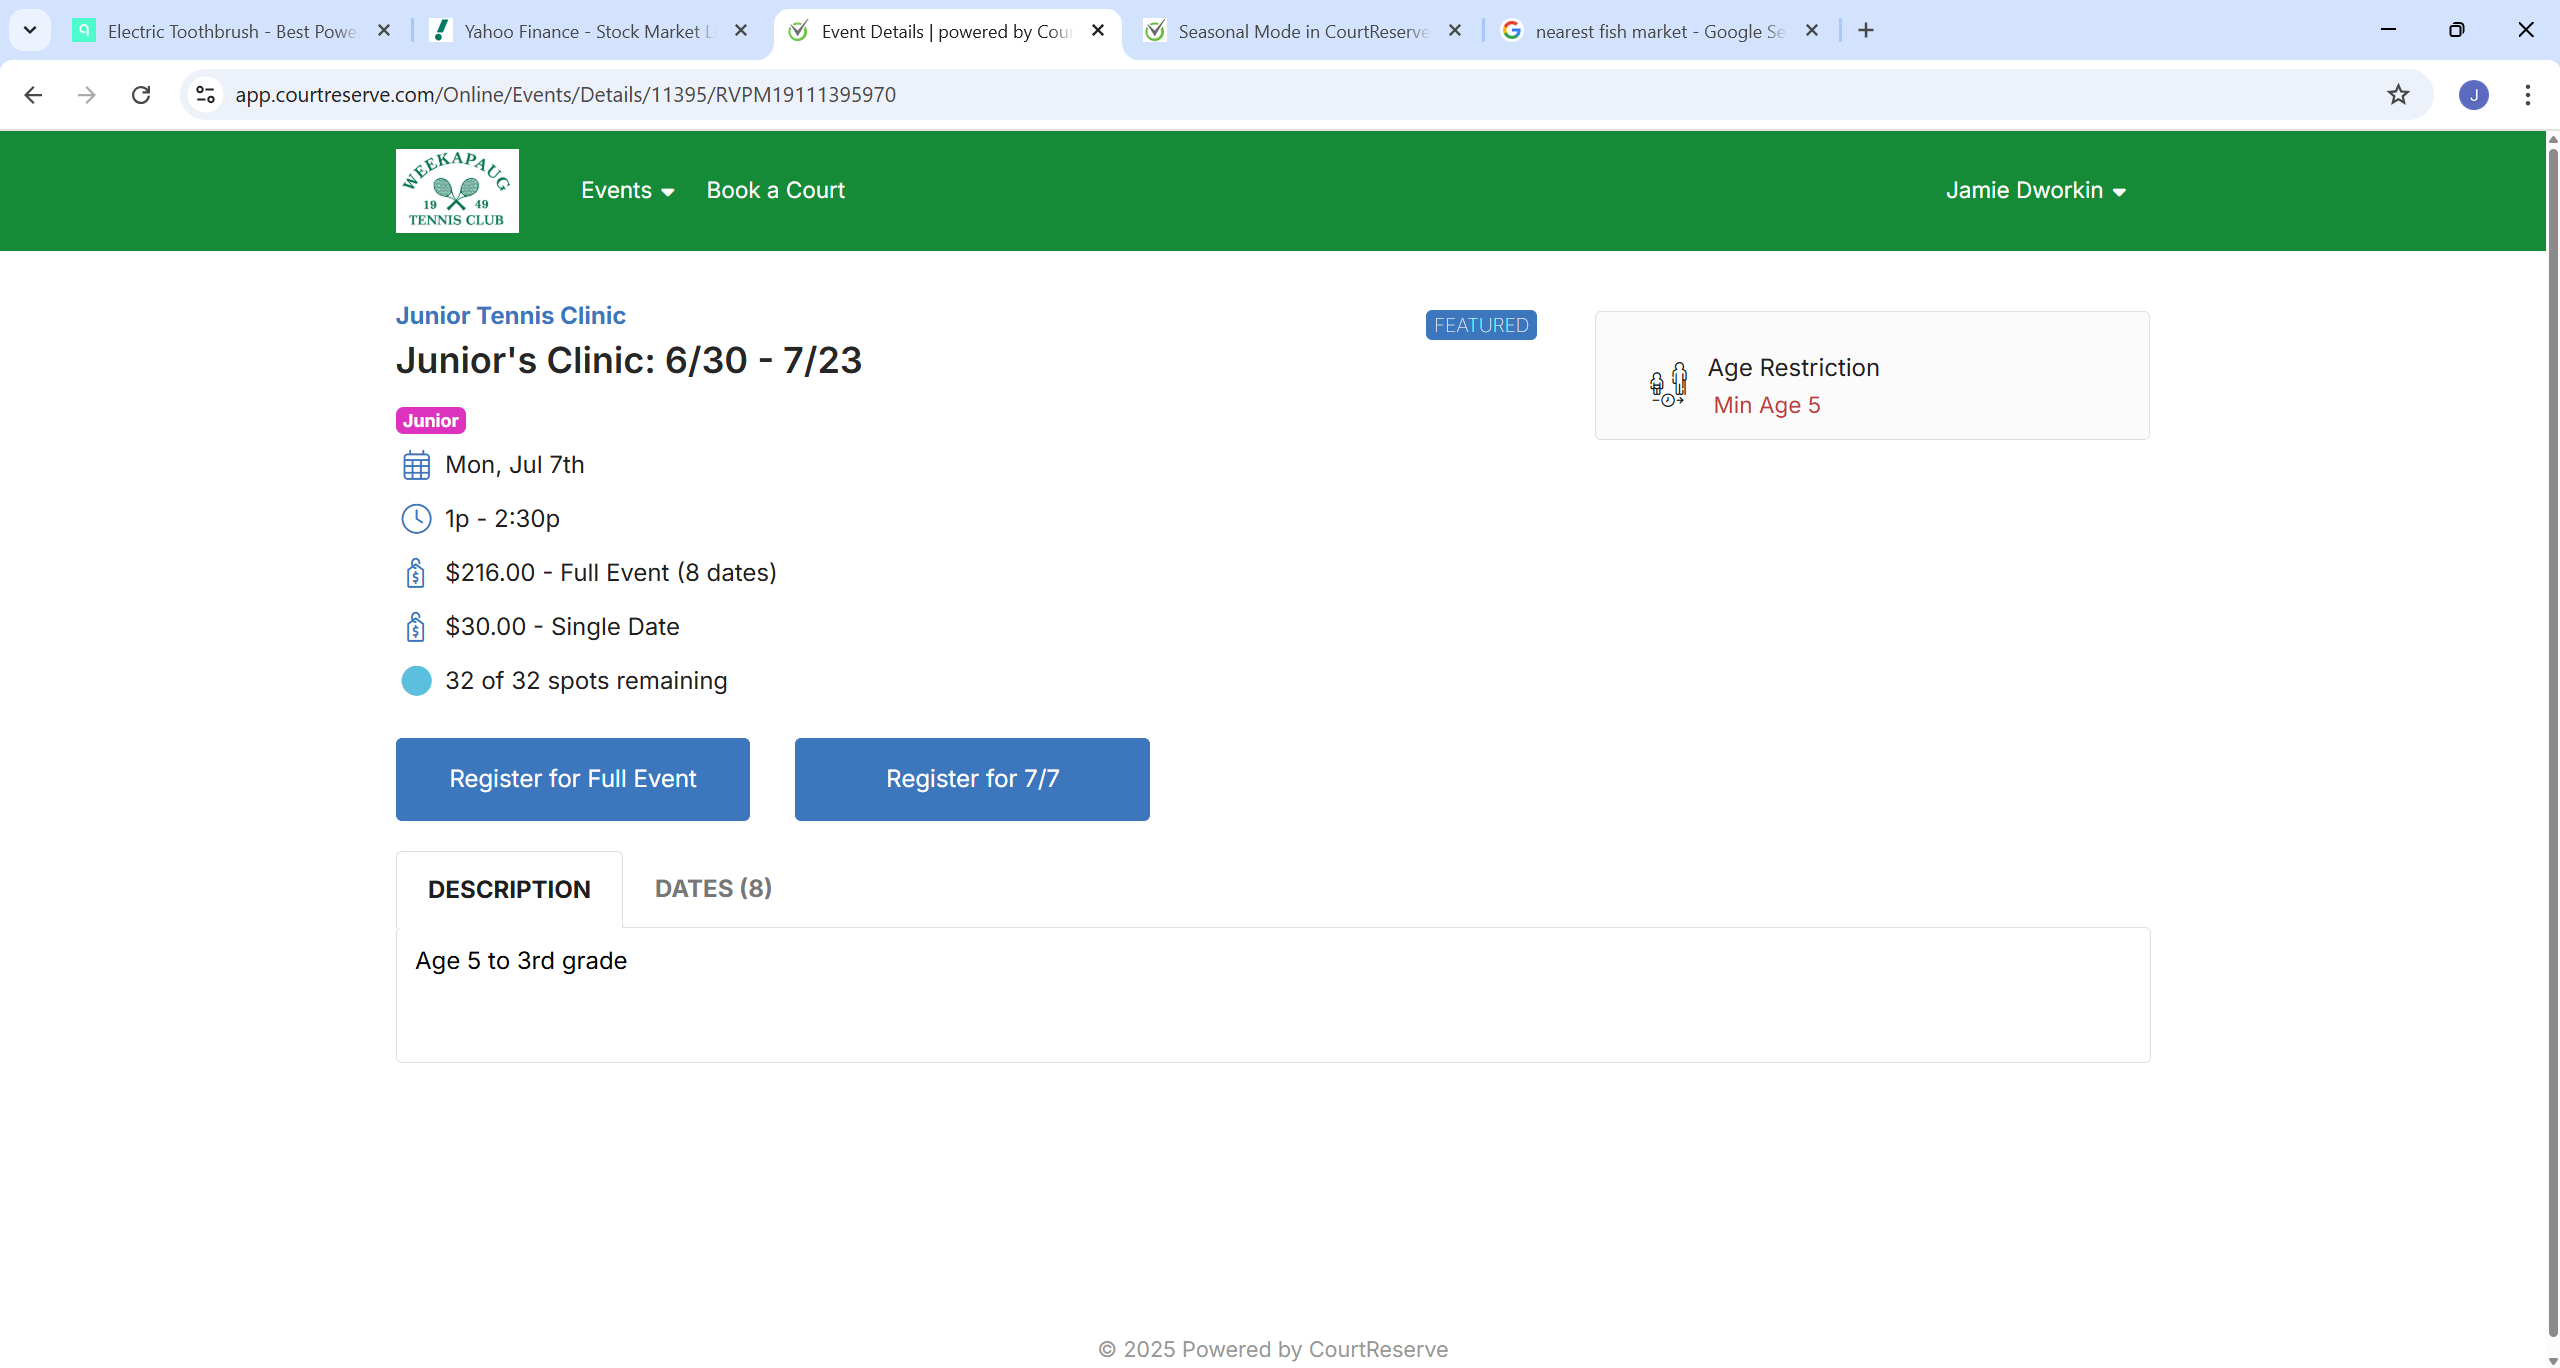Screen dimensions: 2560x1368
Task: Click the $30.00 - Single Date text
Action: tap(562, 627)
